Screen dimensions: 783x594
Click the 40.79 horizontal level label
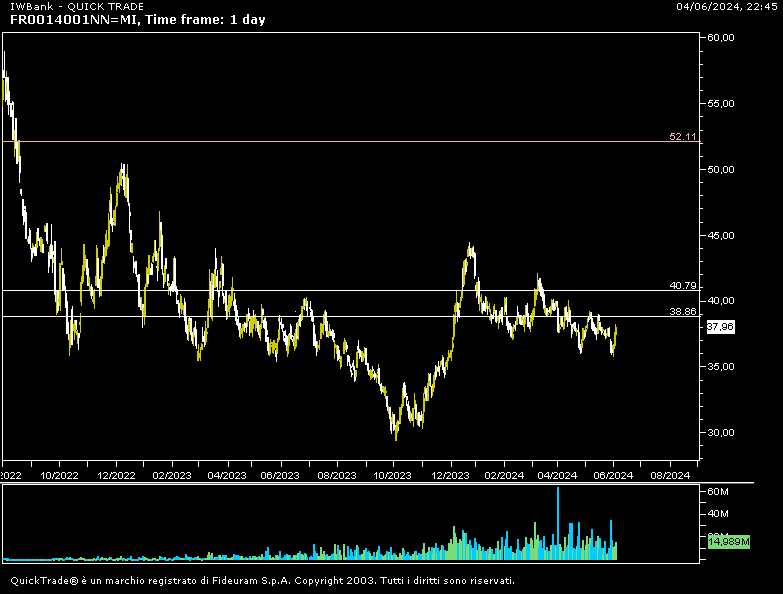click(x=683, y=285)
